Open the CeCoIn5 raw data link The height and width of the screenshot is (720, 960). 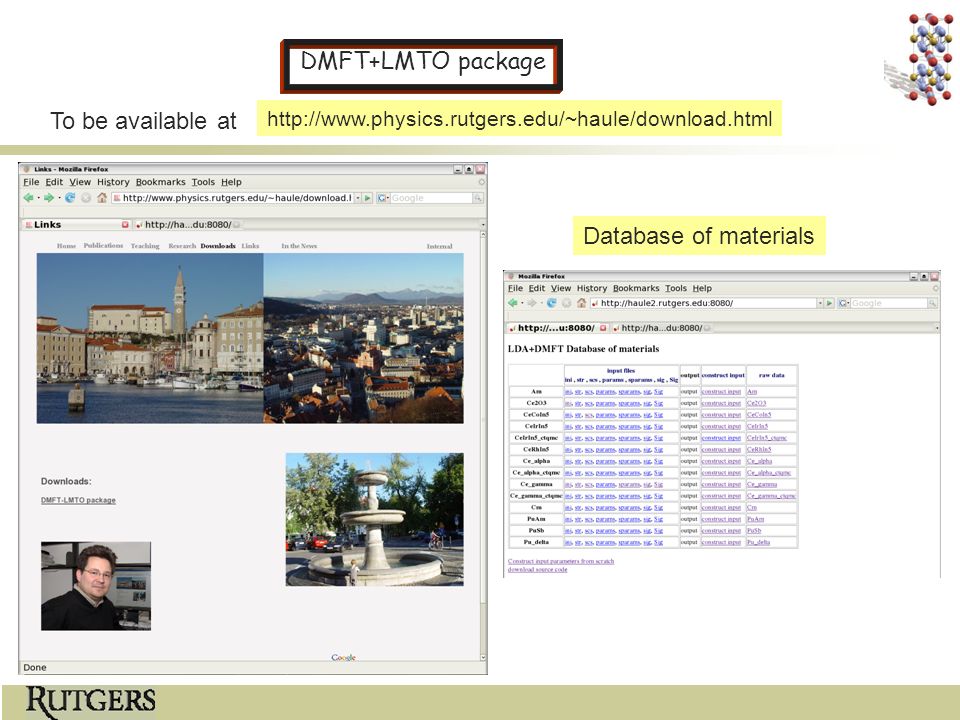coord(759,415)
